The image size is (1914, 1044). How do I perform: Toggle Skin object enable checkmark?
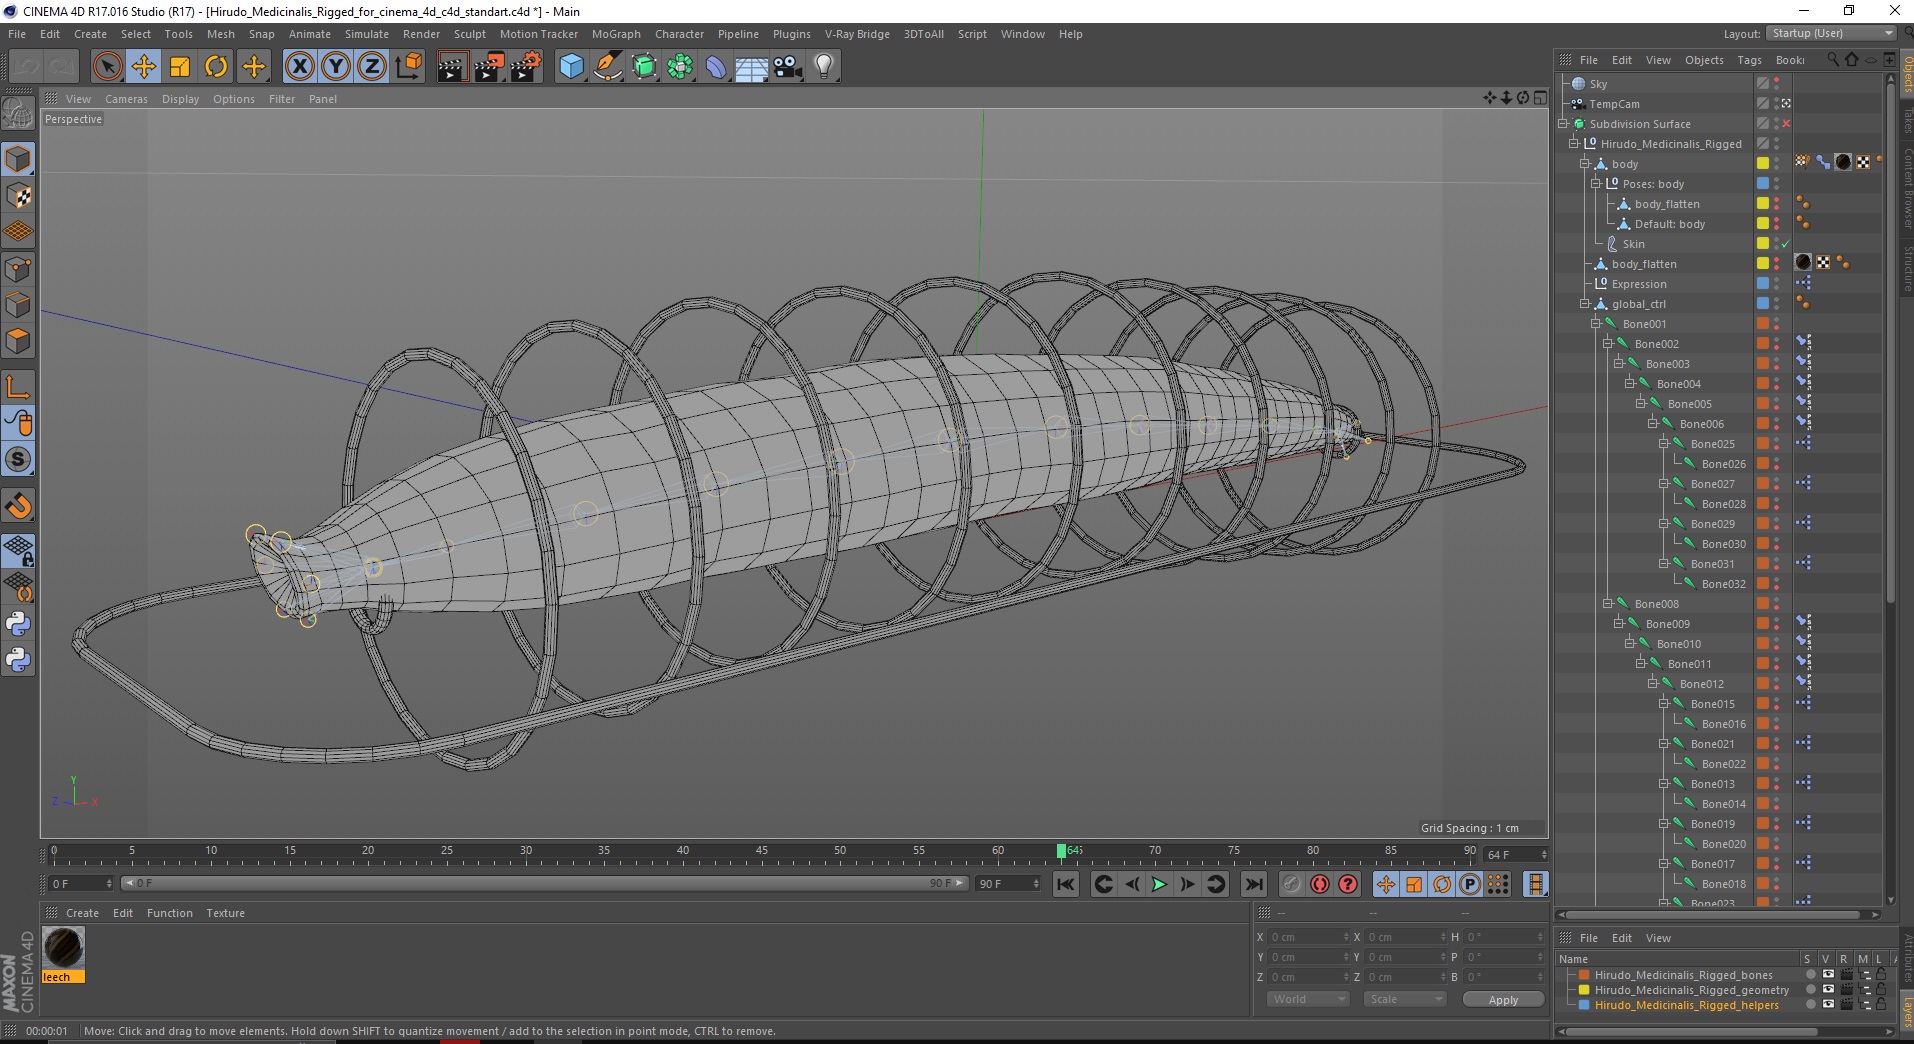click(x=1786, y=244)
